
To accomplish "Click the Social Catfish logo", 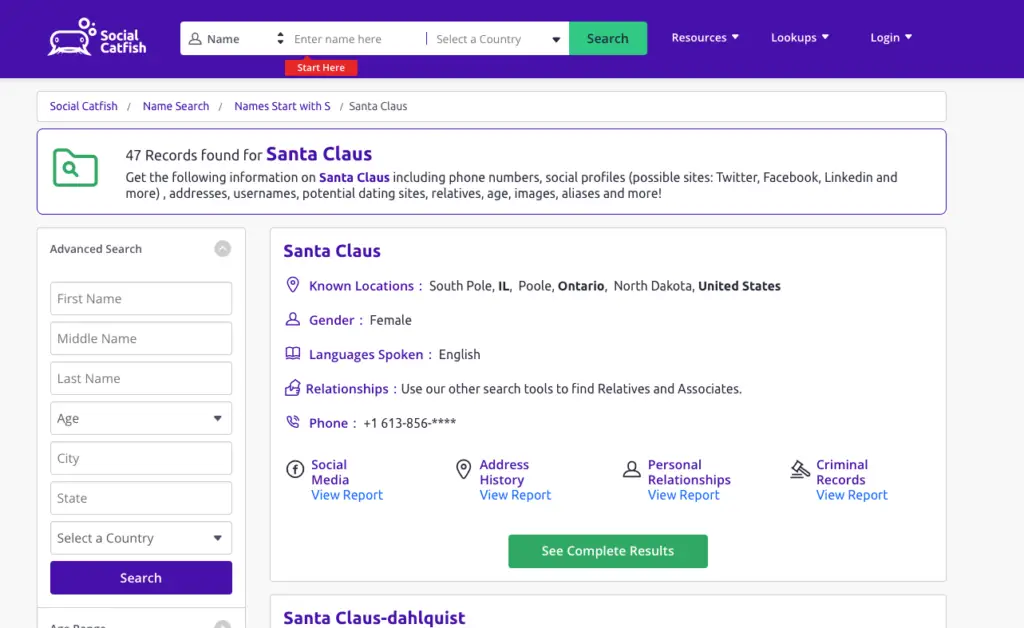I will point(97,37).
